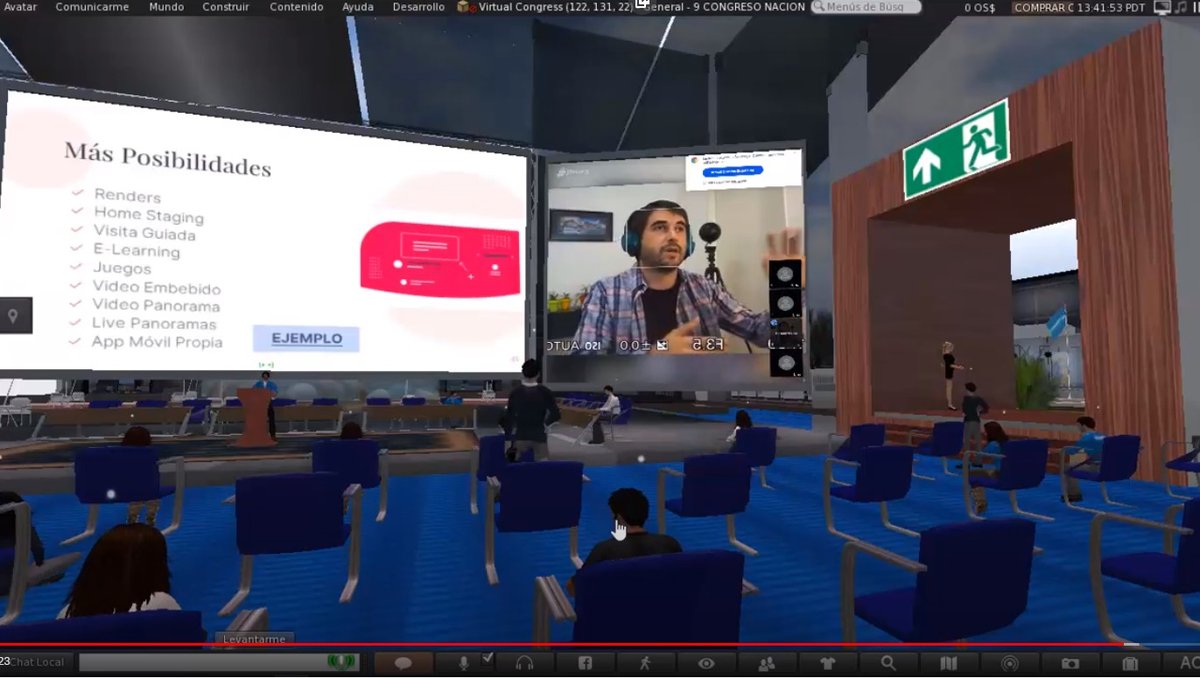Click the 'Juegos' slide item
The image size is (1200, 678).
[x=122, y=268]
